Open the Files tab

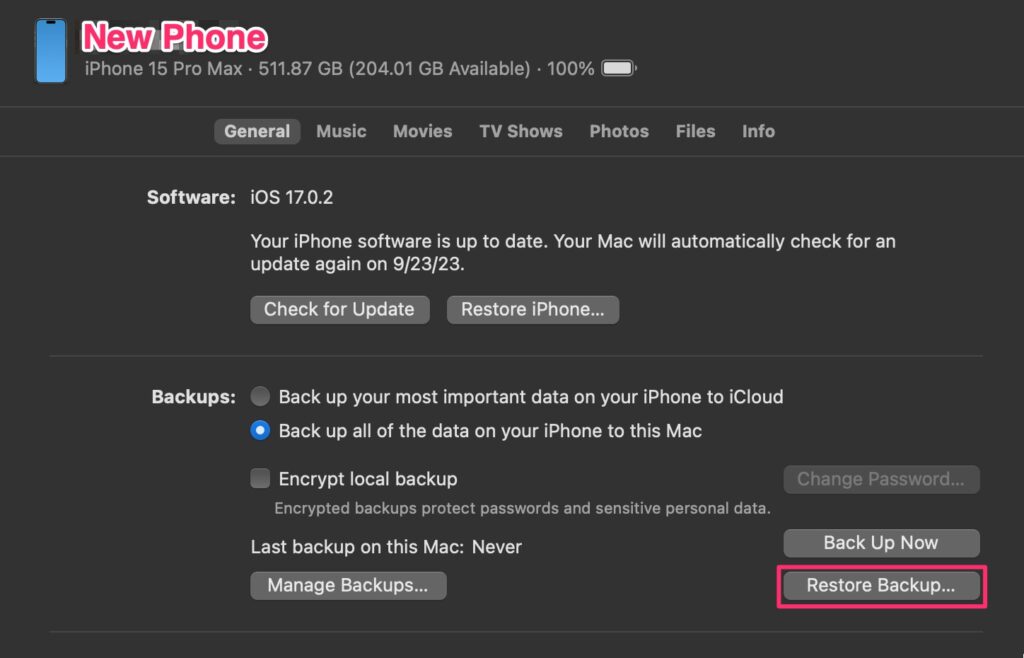click(x=695, y=131)
